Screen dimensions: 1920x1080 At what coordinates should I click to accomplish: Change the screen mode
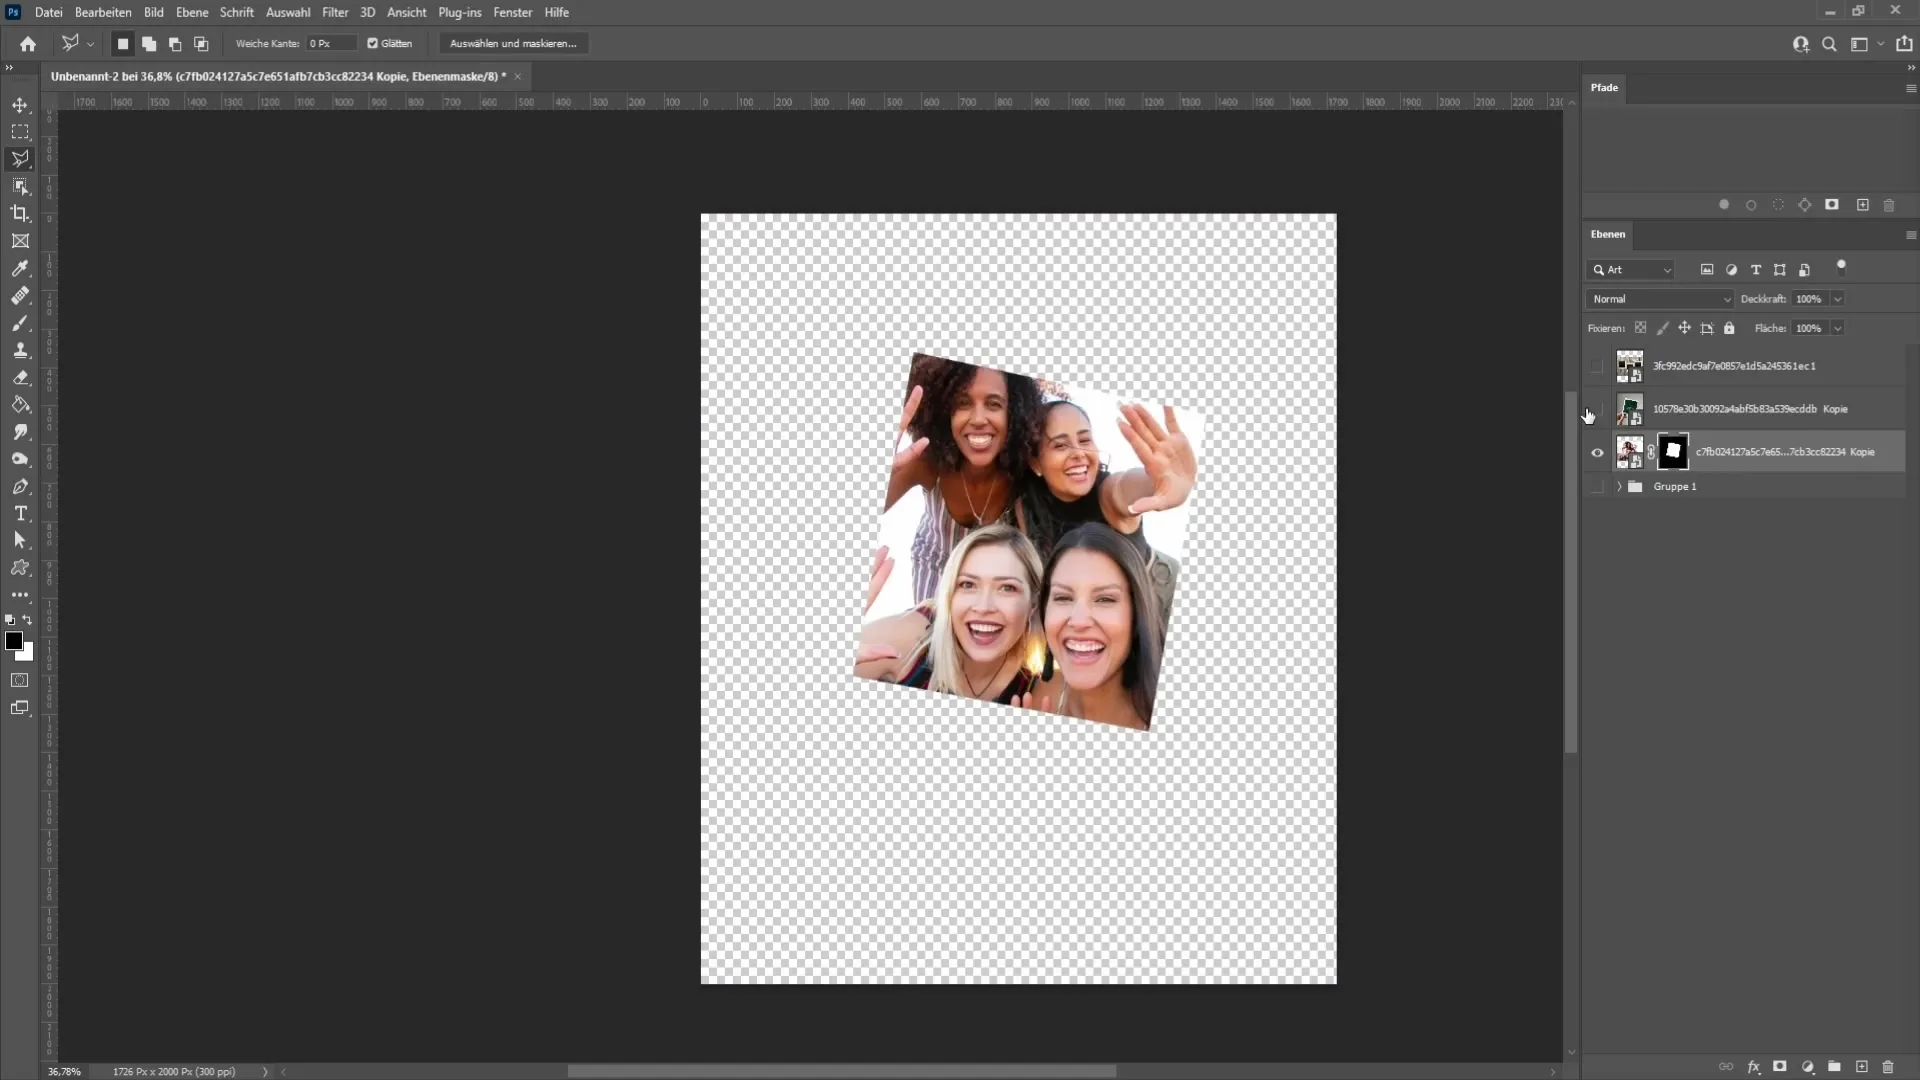pos(20,708)
